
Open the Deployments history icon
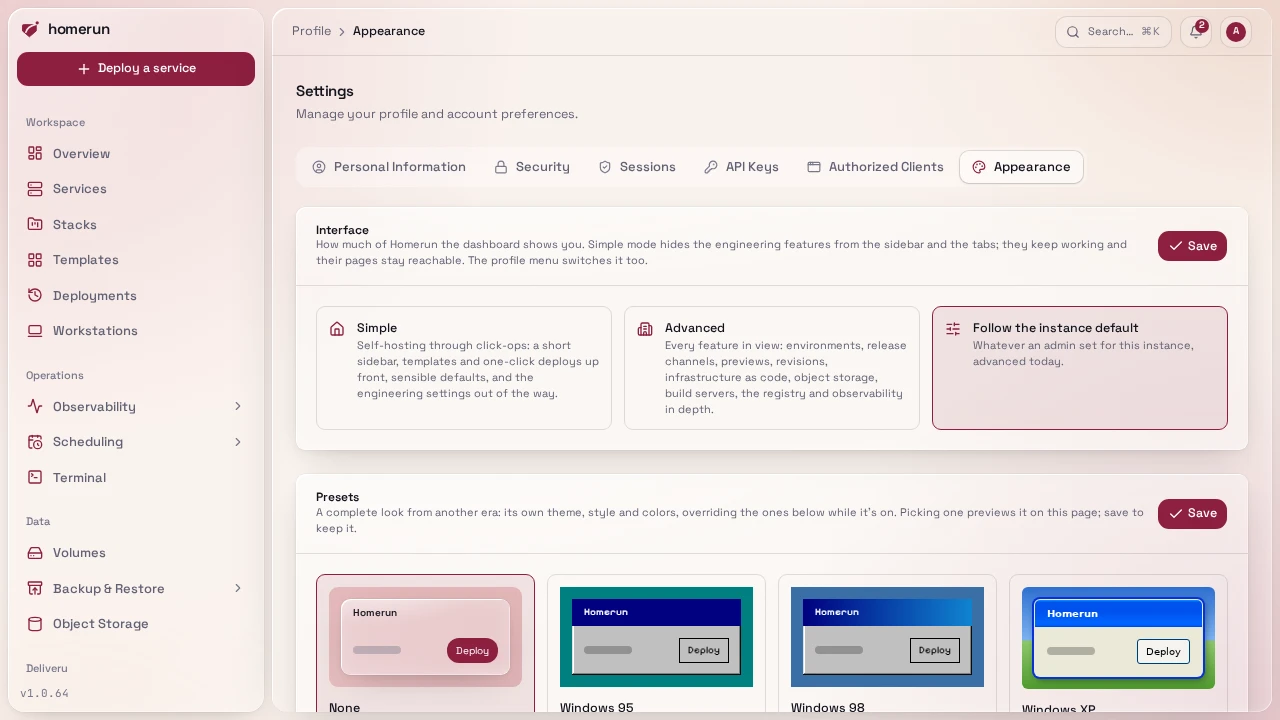[35, 295]
